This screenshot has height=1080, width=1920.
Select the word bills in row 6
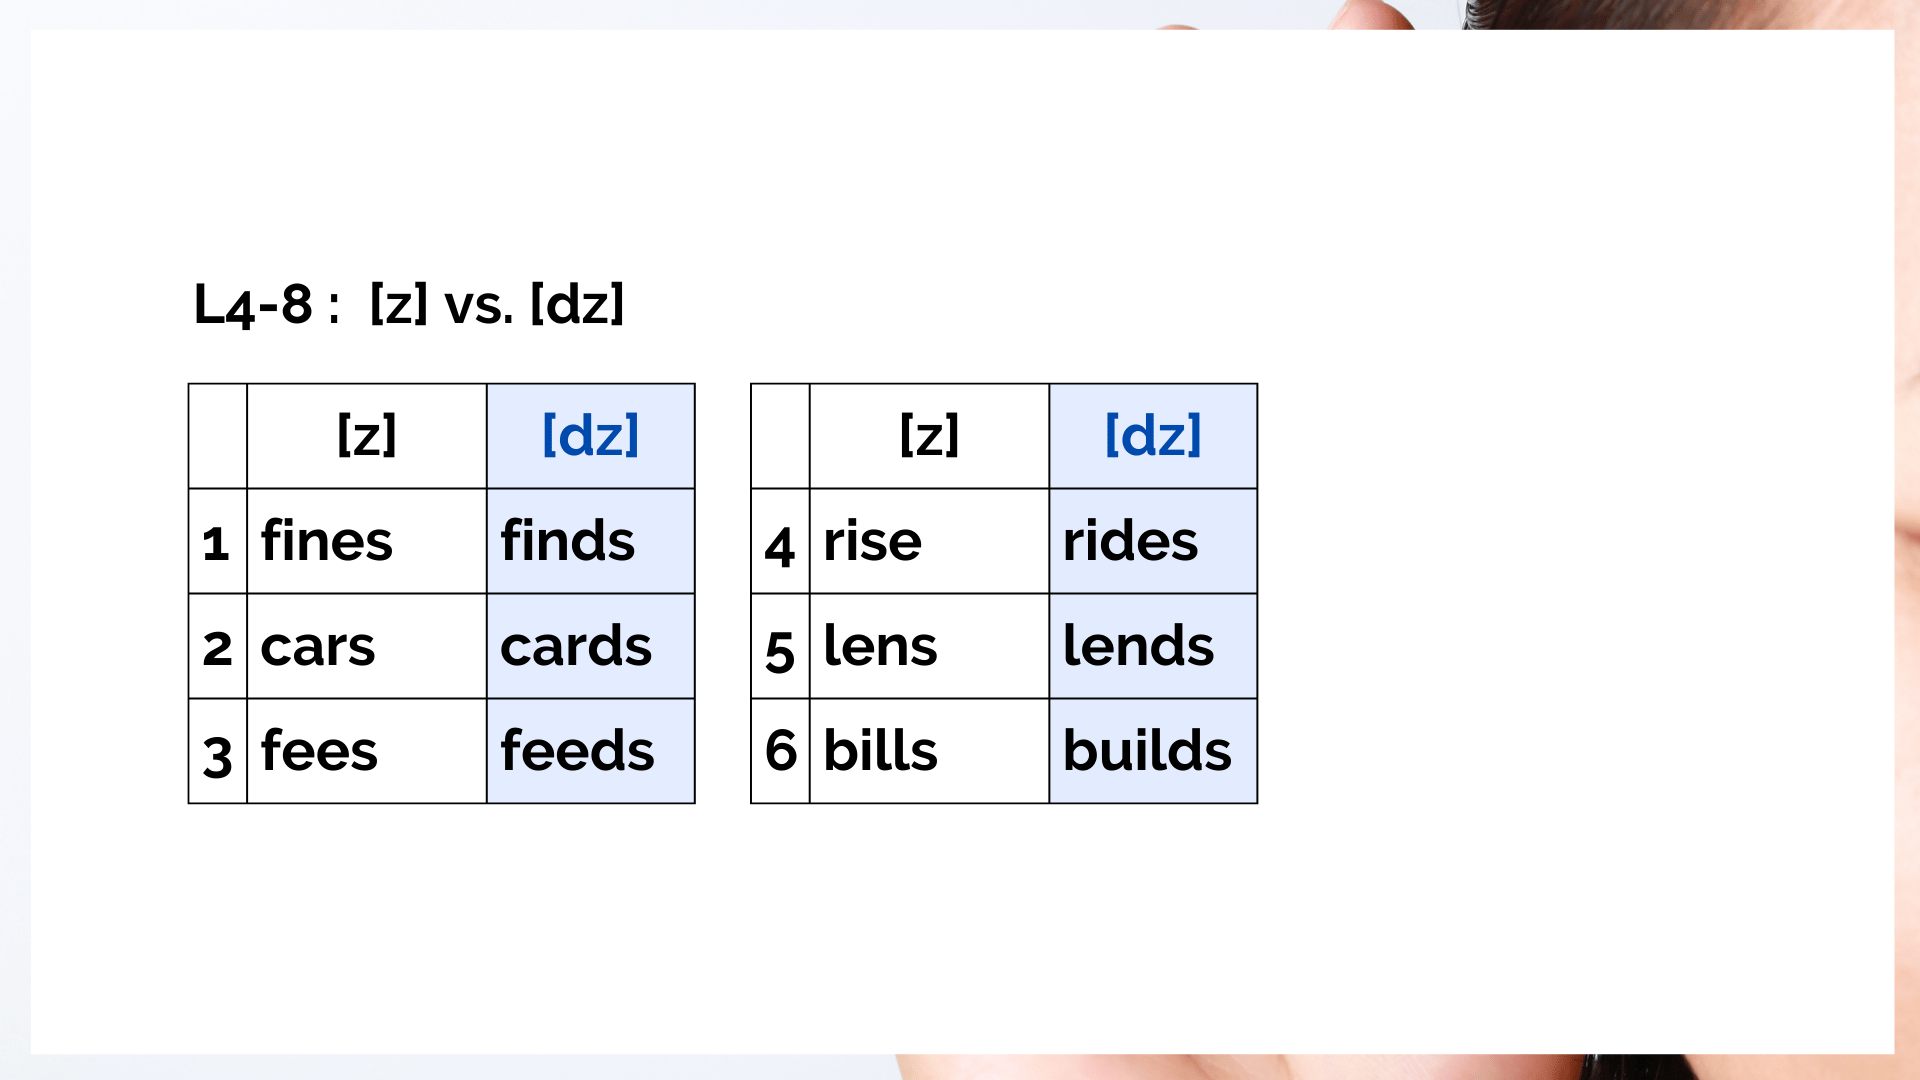click(x=880, y=750)
